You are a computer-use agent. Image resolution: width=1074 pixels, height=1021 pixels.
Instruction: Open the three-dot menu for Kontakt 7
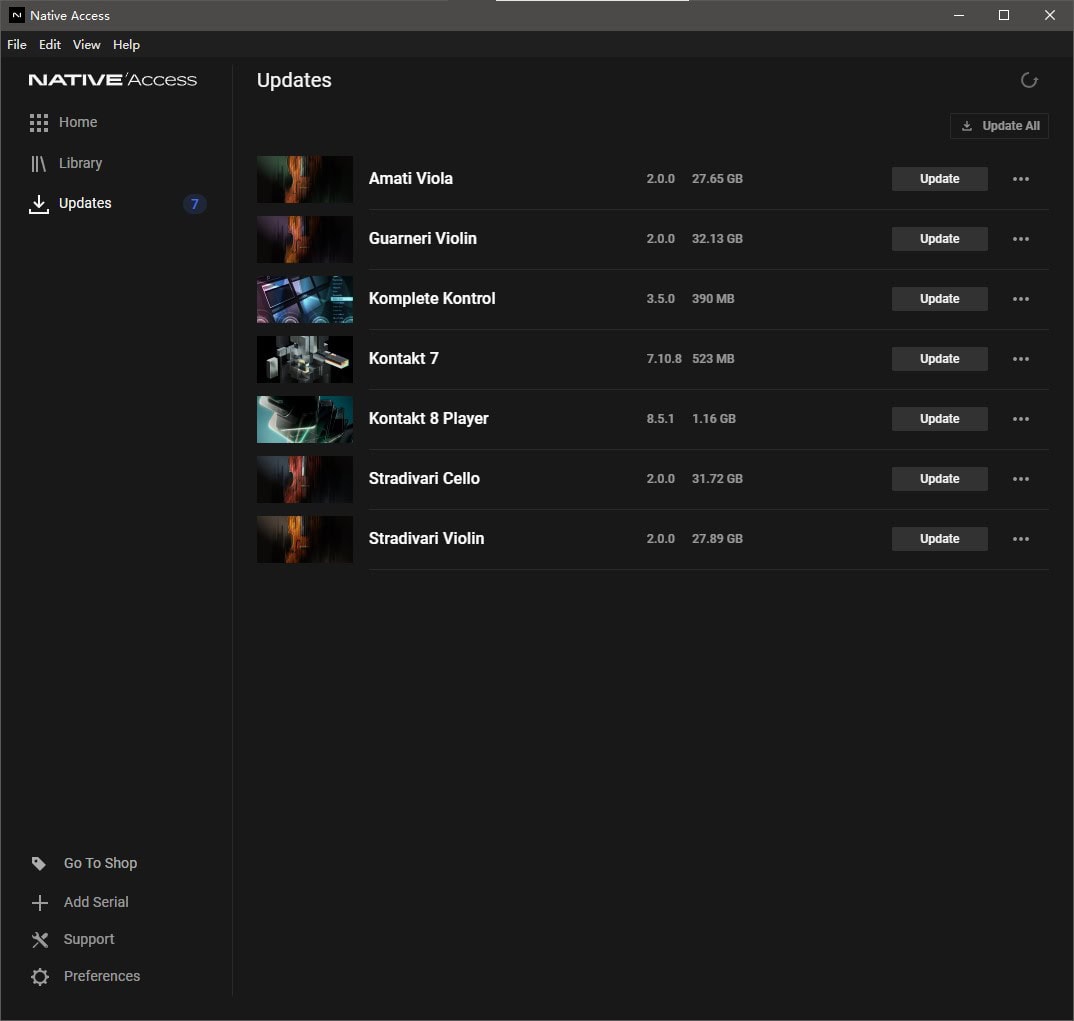(x=1020, y=359)
